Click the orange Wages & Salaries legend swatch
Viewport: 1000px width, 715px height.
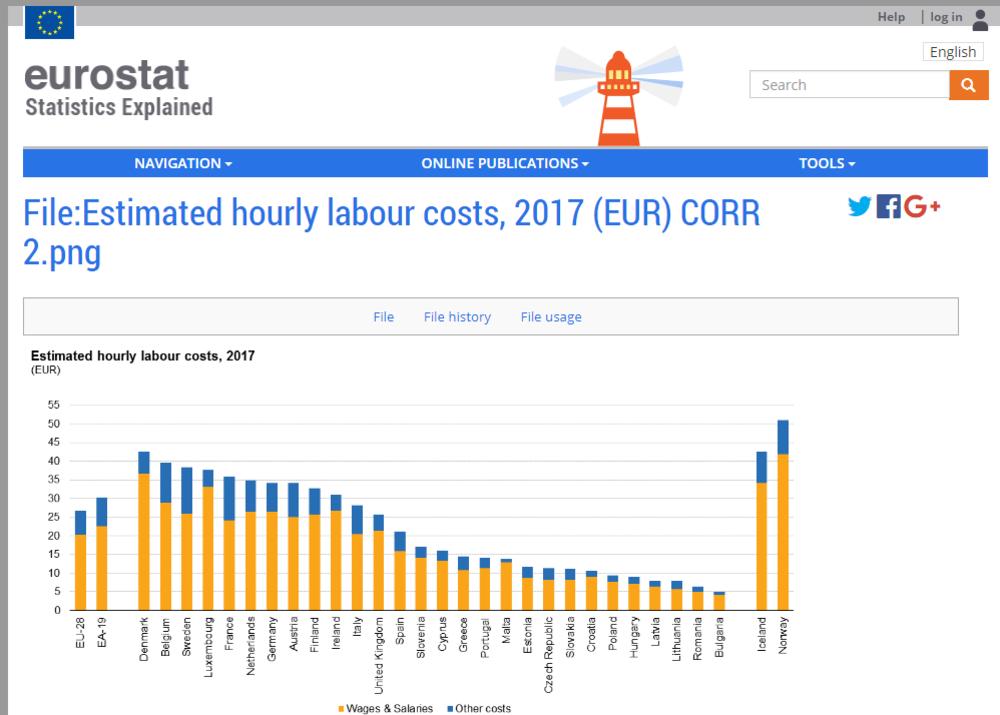pos(342,709)
